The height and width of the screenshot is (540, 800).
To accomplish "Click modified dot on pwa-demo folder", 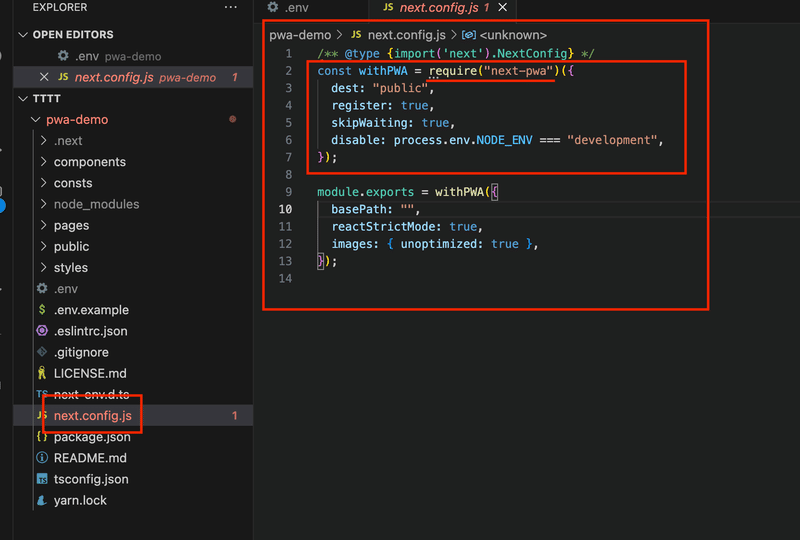I will coord(233,119).
